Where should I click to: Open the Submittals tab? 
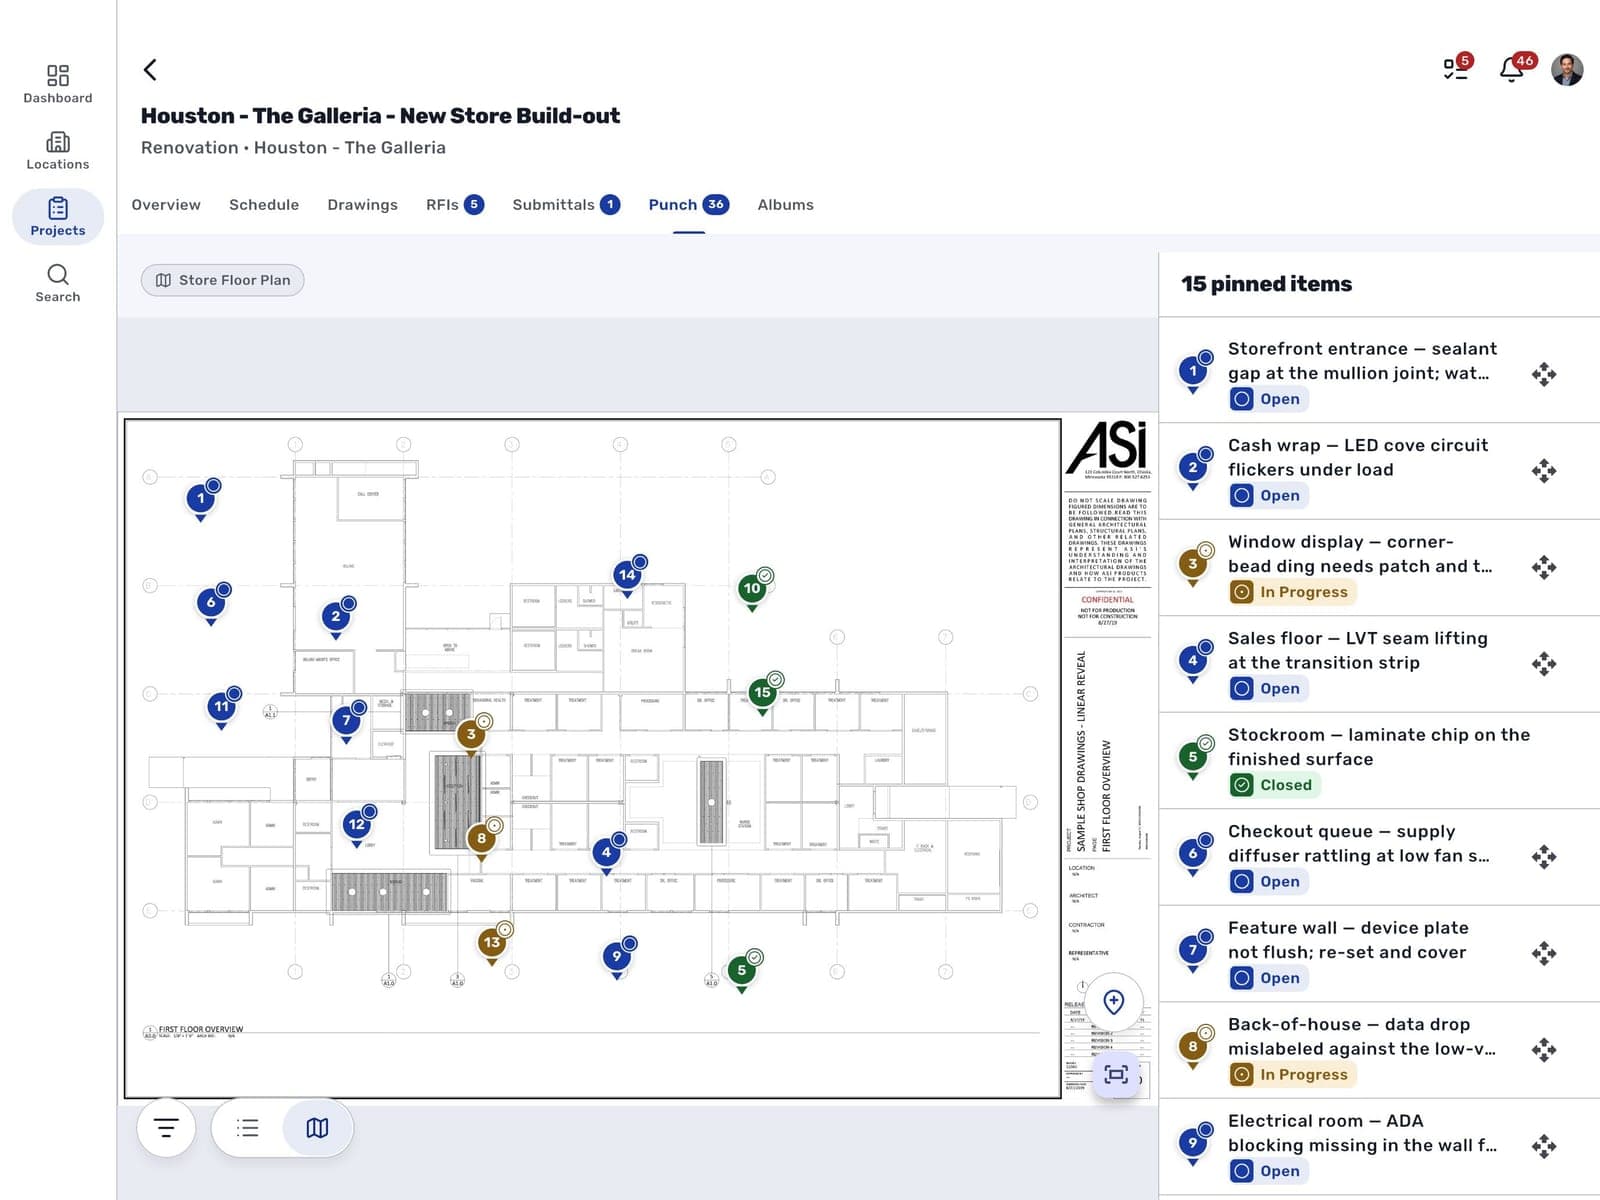tap(566, 205)
